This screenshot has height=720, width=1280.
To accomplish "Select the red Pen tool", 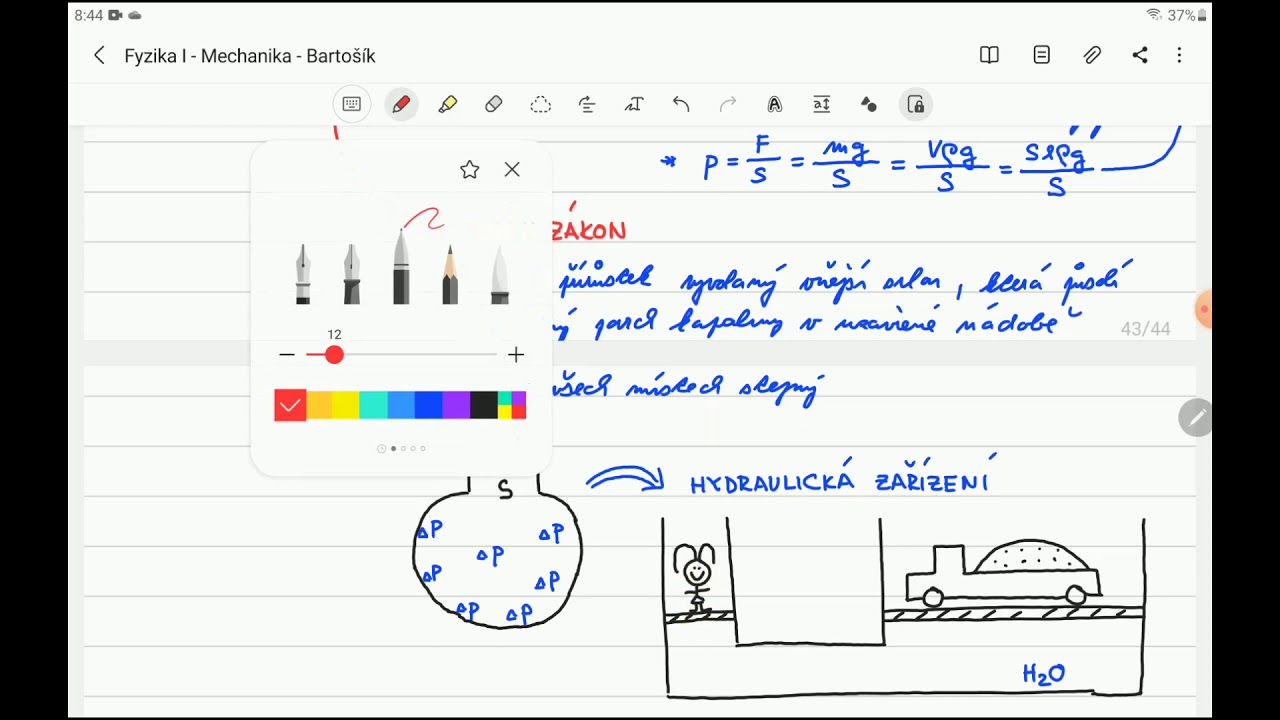I will pos(401,104).
